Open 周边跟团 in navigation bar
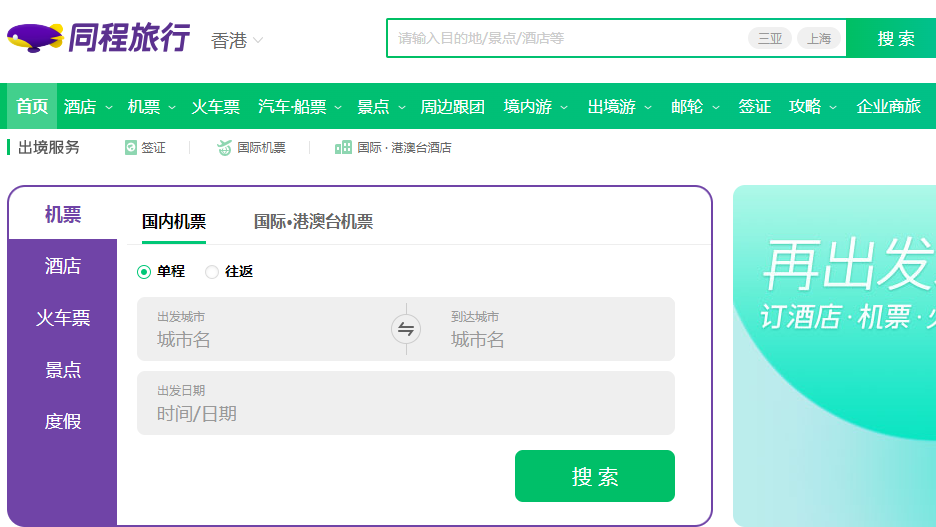This screenshot has height=527, width=936. point(452,107)
